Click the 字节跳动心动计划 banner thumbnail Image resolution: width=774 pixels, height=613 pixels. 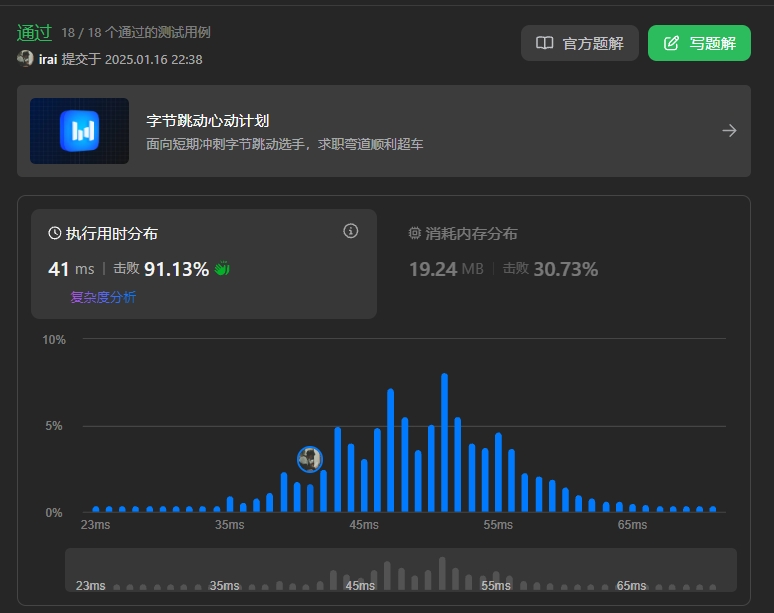coord(79,131)
